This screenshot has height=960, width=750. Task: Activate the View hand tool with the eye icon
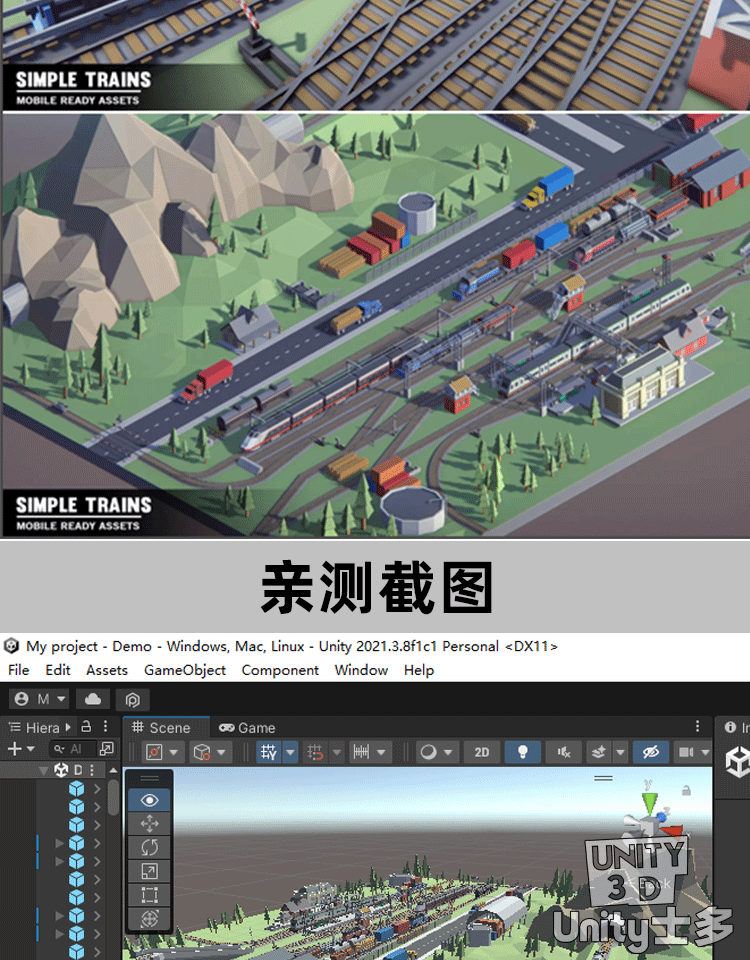(150, 800)
